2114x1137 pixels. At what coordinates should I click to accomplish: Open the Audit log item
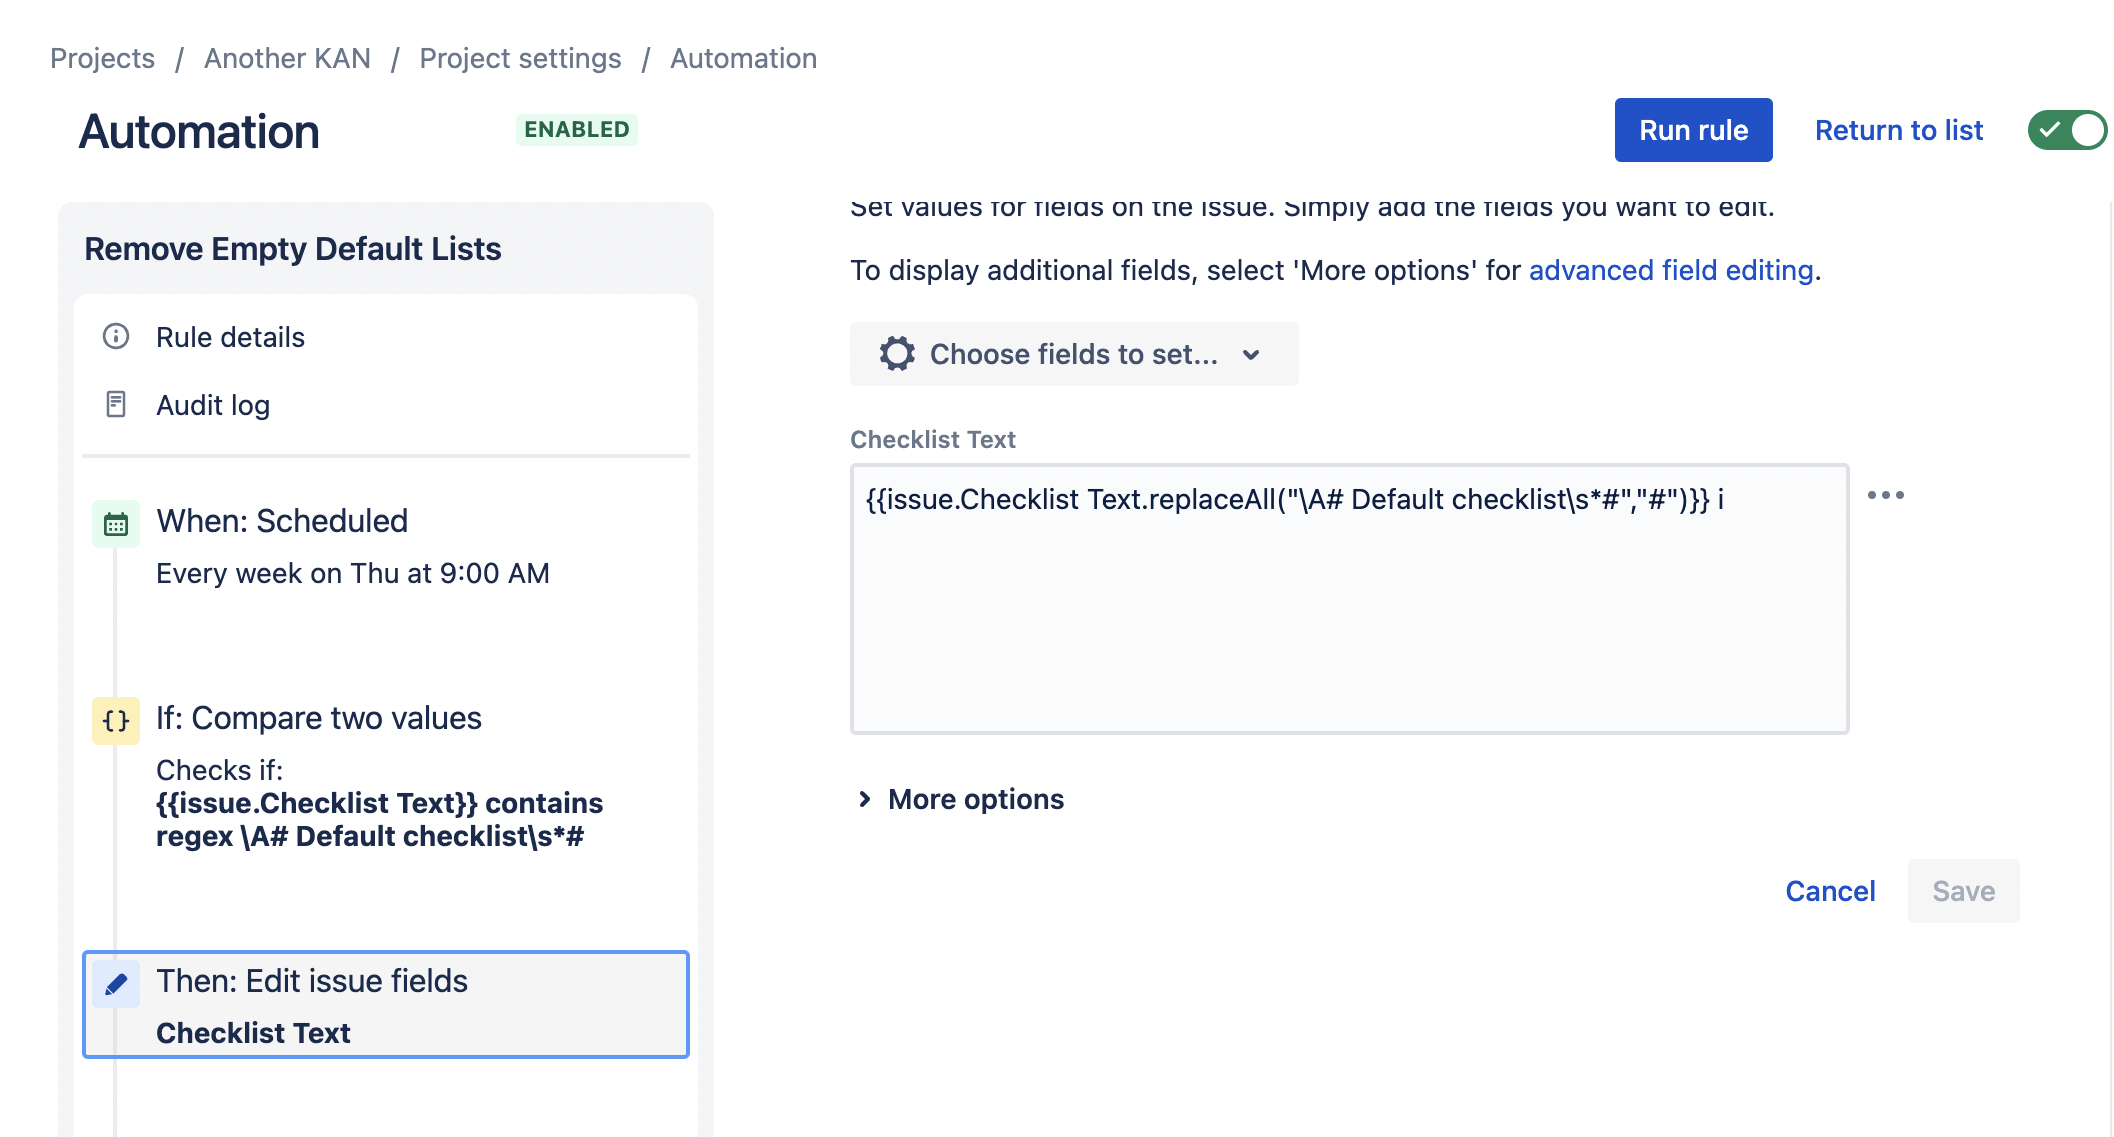(x=213, y=405)
